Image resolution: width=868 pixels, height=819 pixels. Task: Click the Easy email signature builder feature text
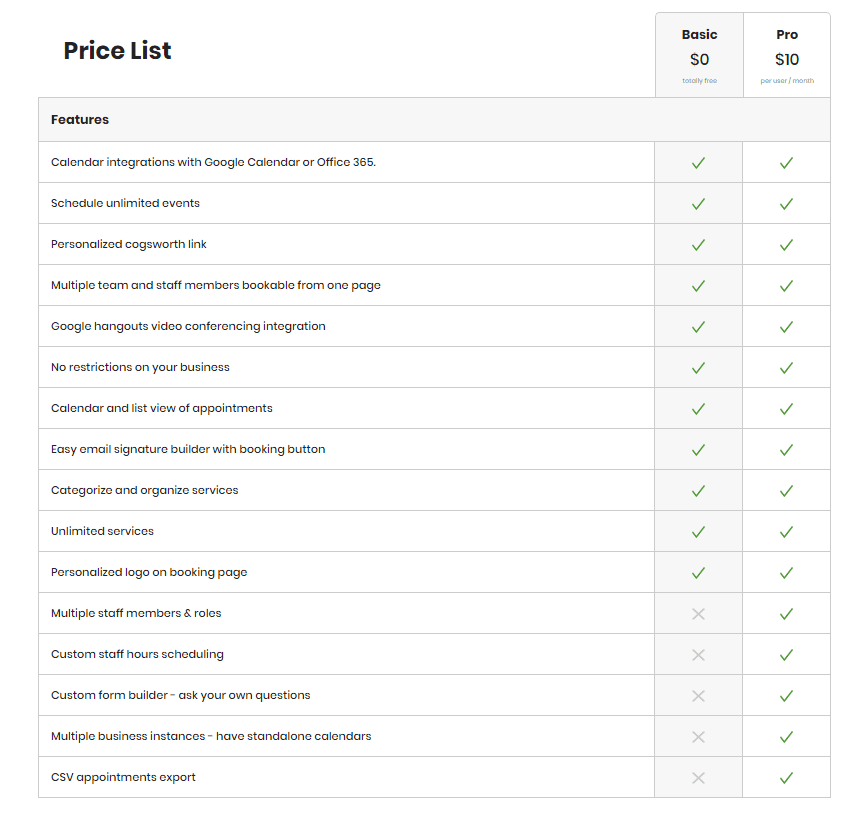[188, 449]
